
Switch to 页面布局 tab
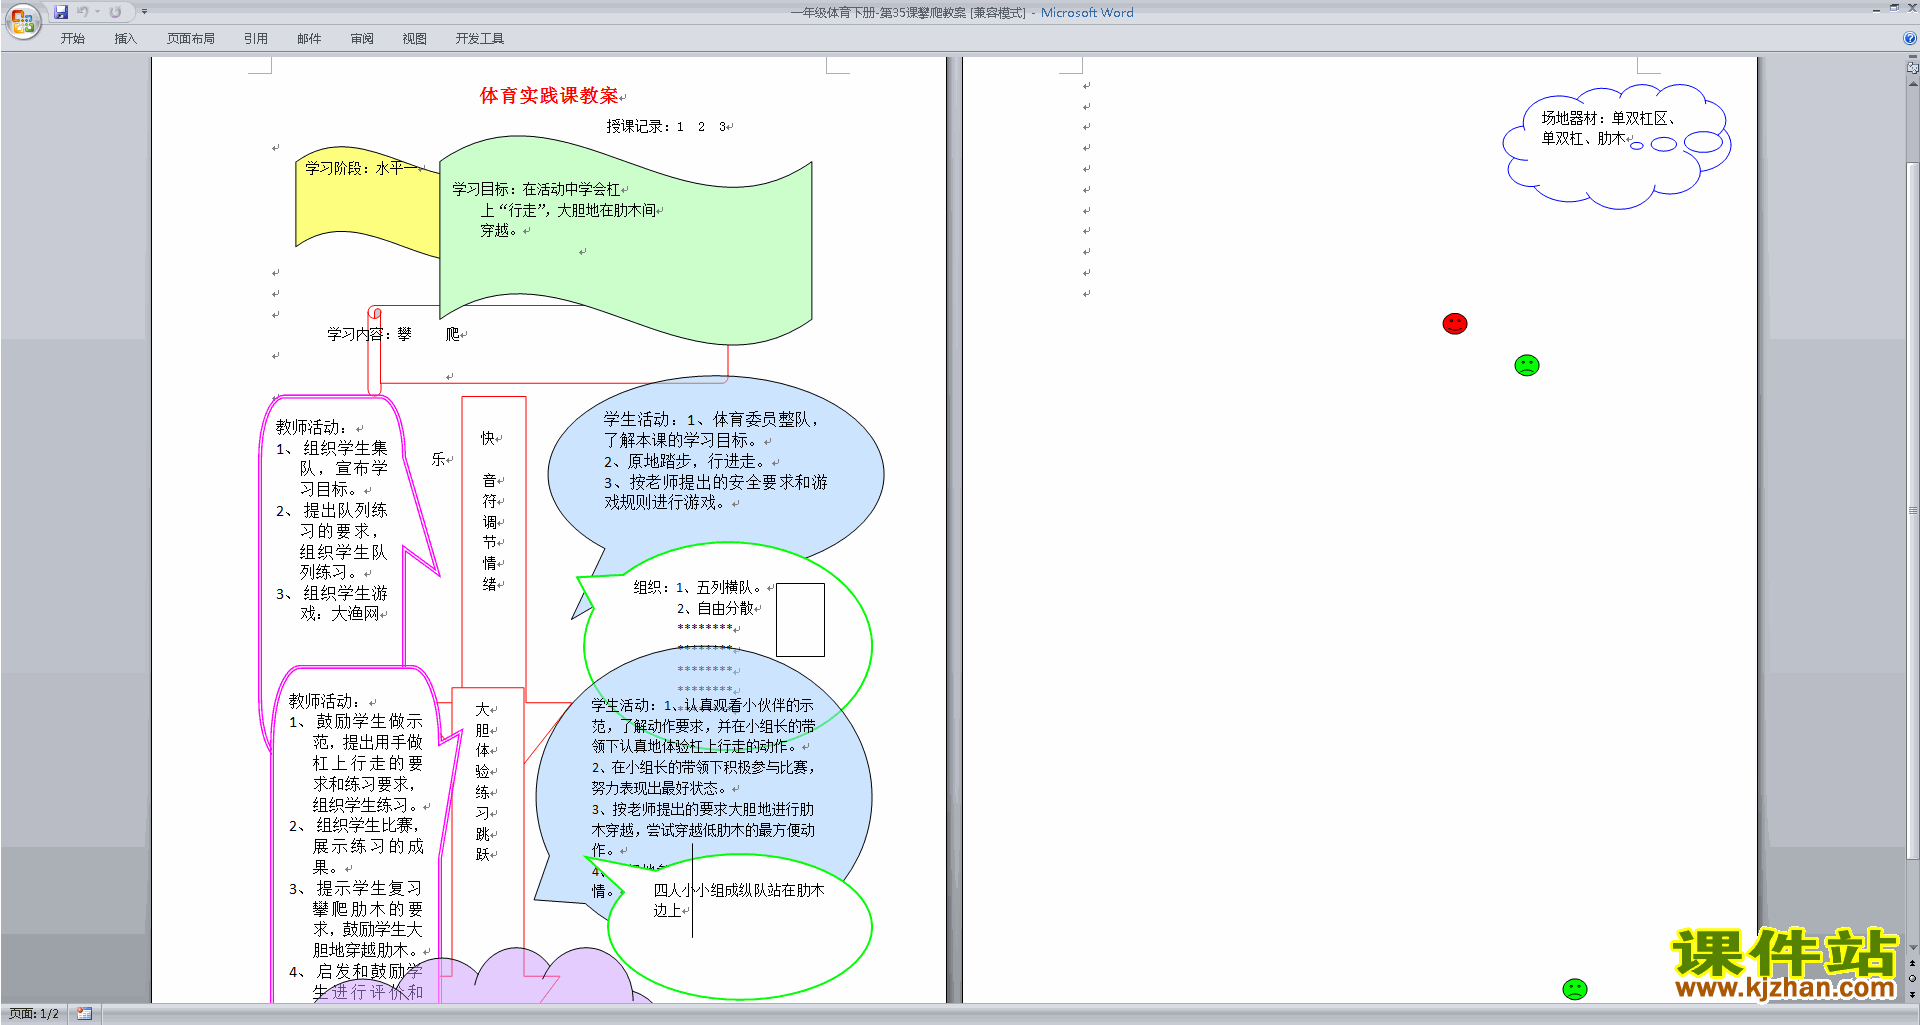pyautogui.click(x=191, y=39)
